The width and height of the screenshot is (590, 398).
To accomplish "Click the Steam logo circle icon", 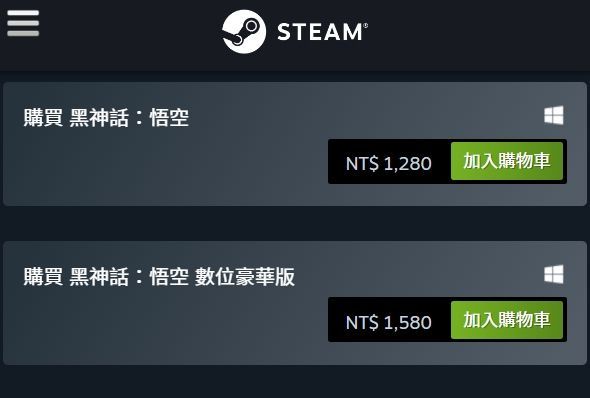I will [244, 32].
